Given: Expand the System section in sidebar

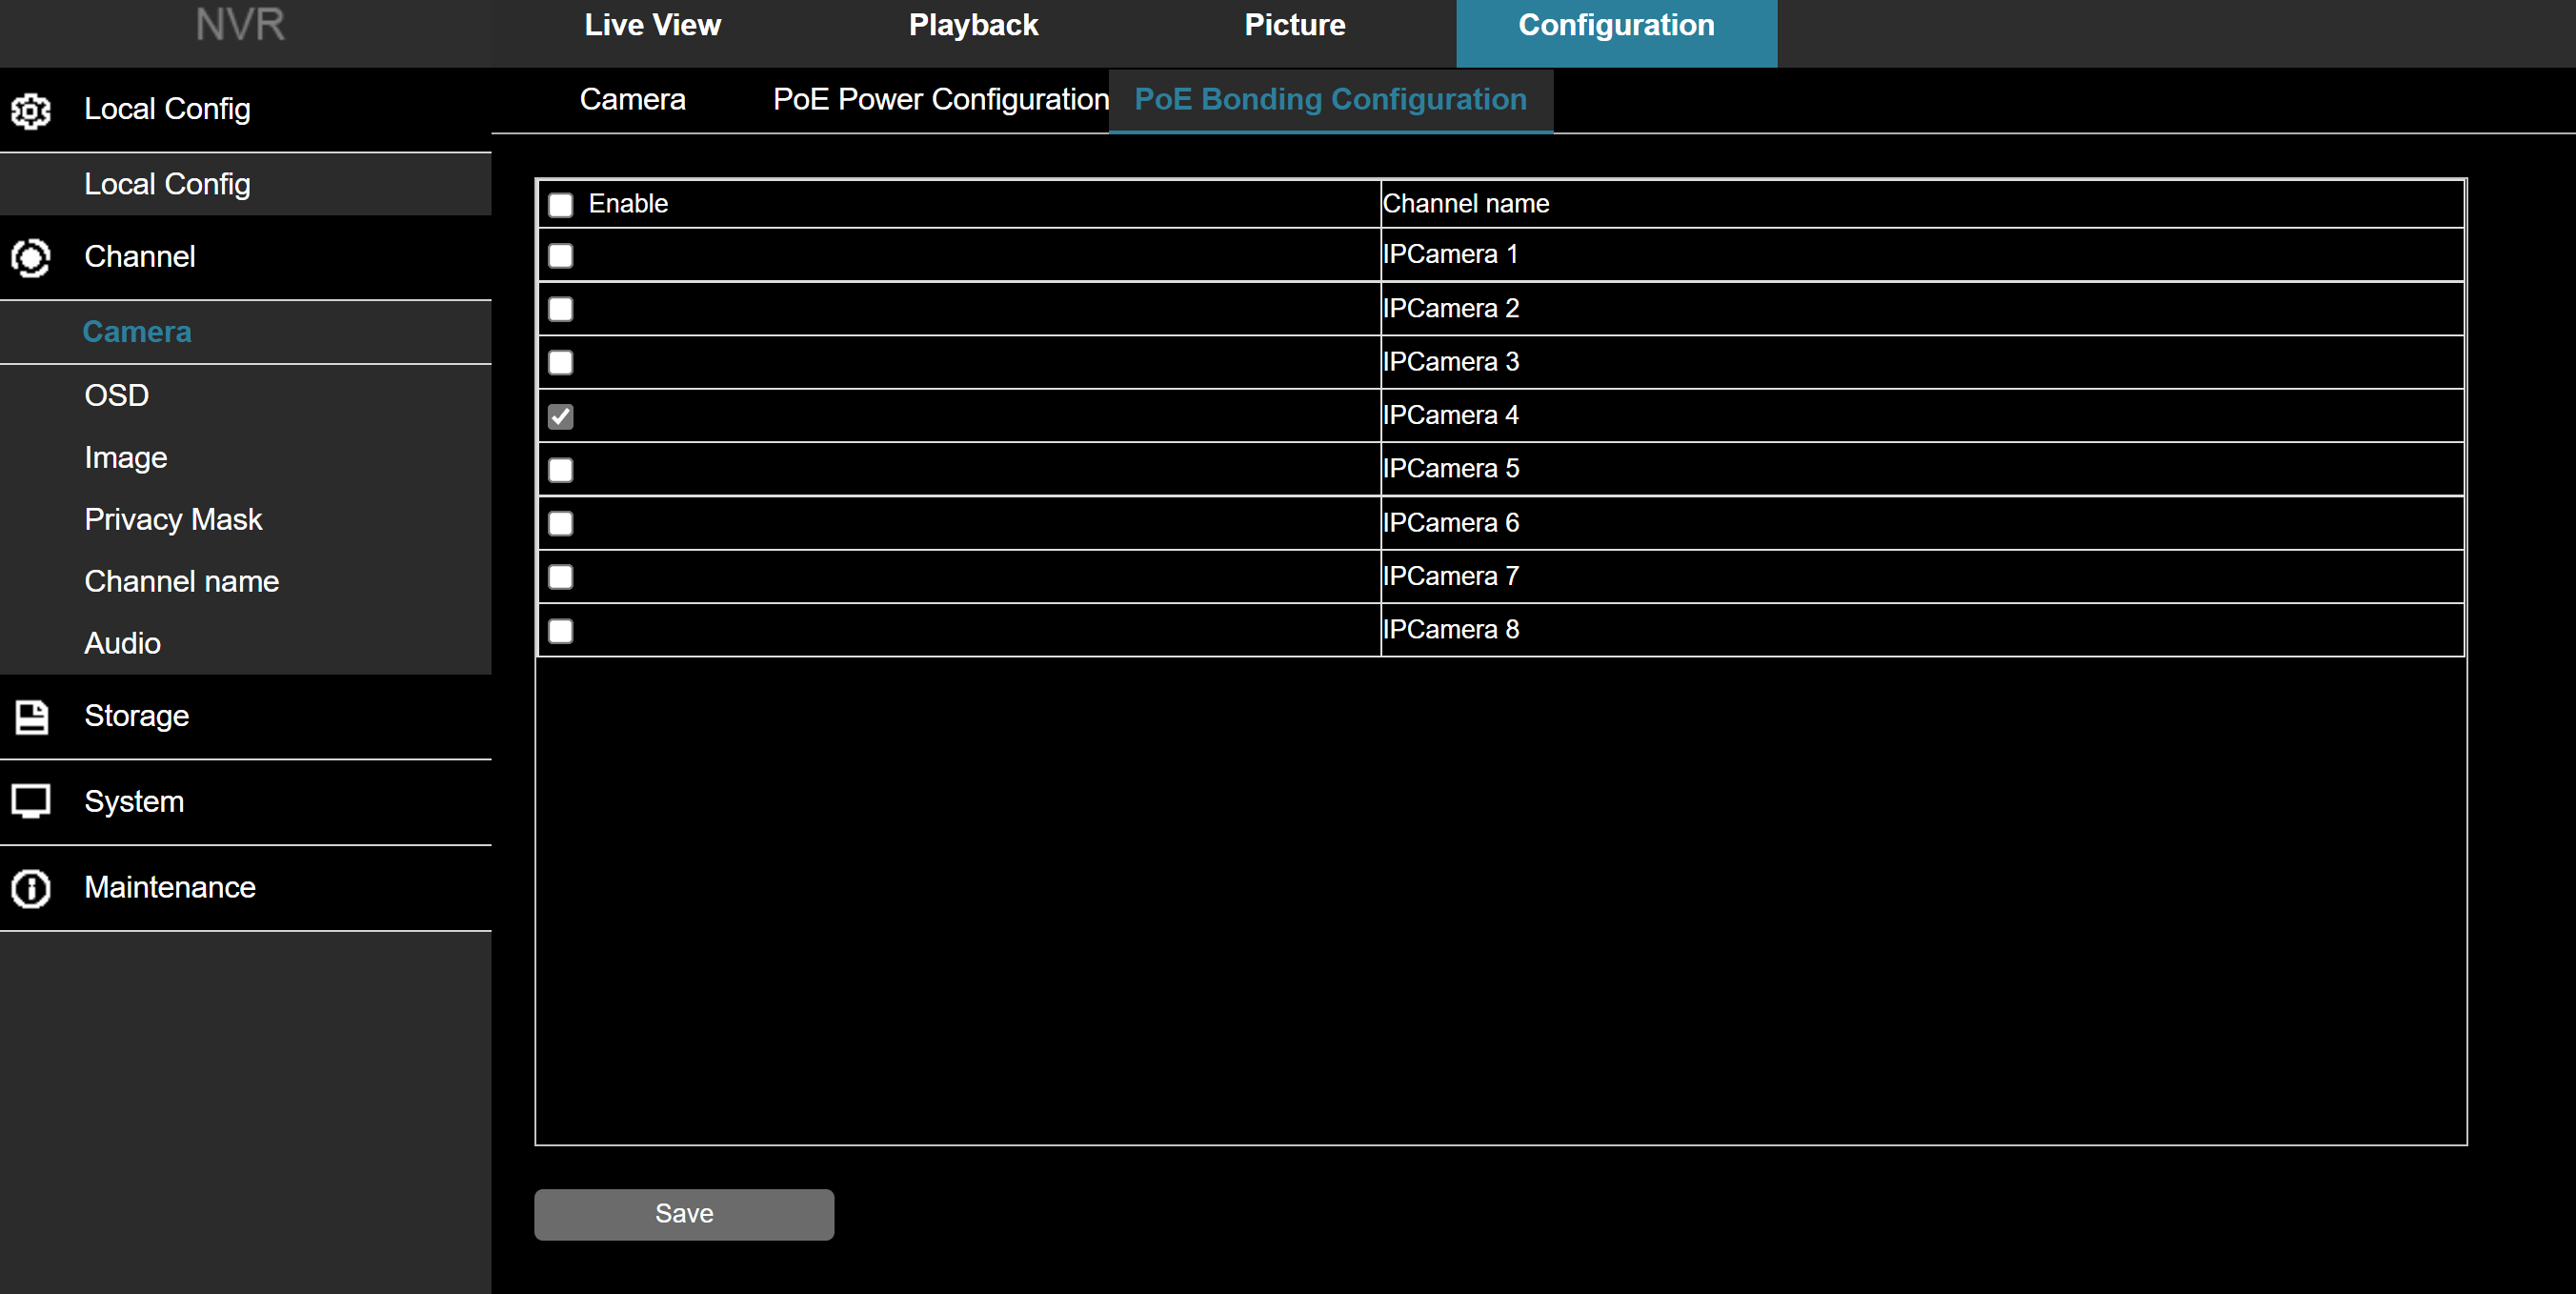Looking at the screenshot, I should (x=134, y=802).
